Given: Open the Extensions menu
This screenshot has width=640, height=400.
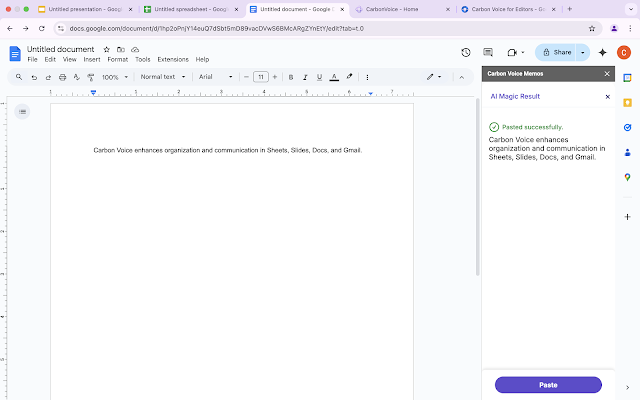Looking at the screenshot, I should (173, 60).
